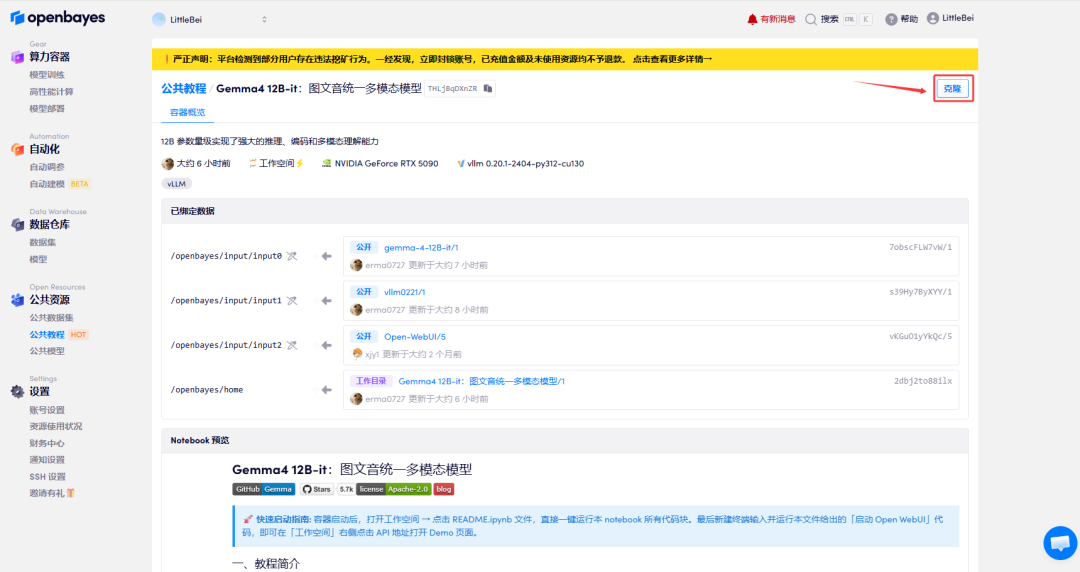The height and width of the screenshot is (572, 1080).
Task: Open 公共数据集 in the sidebar
Action: coord(51,318)
